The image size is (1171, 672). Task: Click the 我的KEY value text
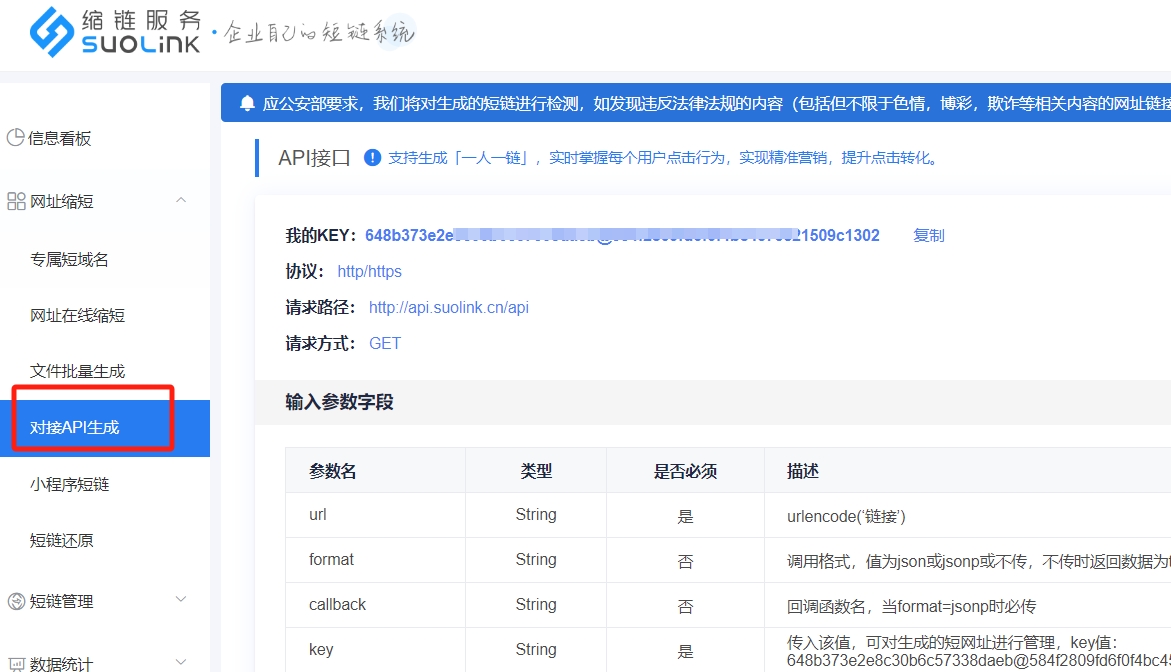[621, 235]
